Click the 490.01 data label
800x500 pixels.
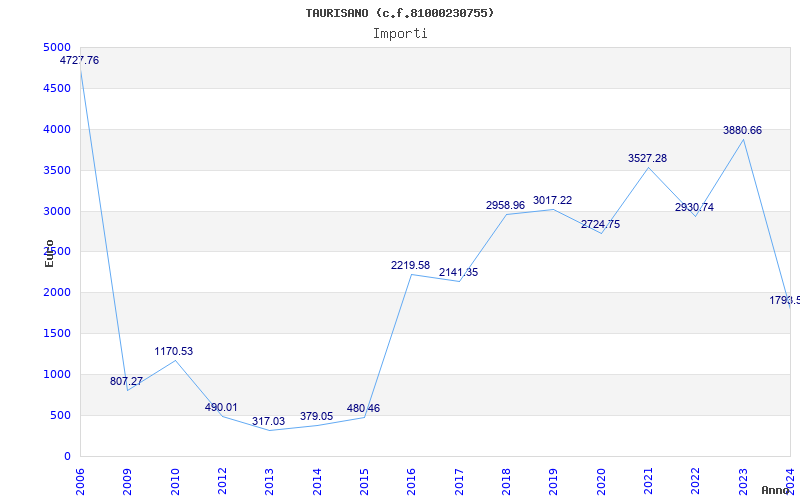coord(221,407)
